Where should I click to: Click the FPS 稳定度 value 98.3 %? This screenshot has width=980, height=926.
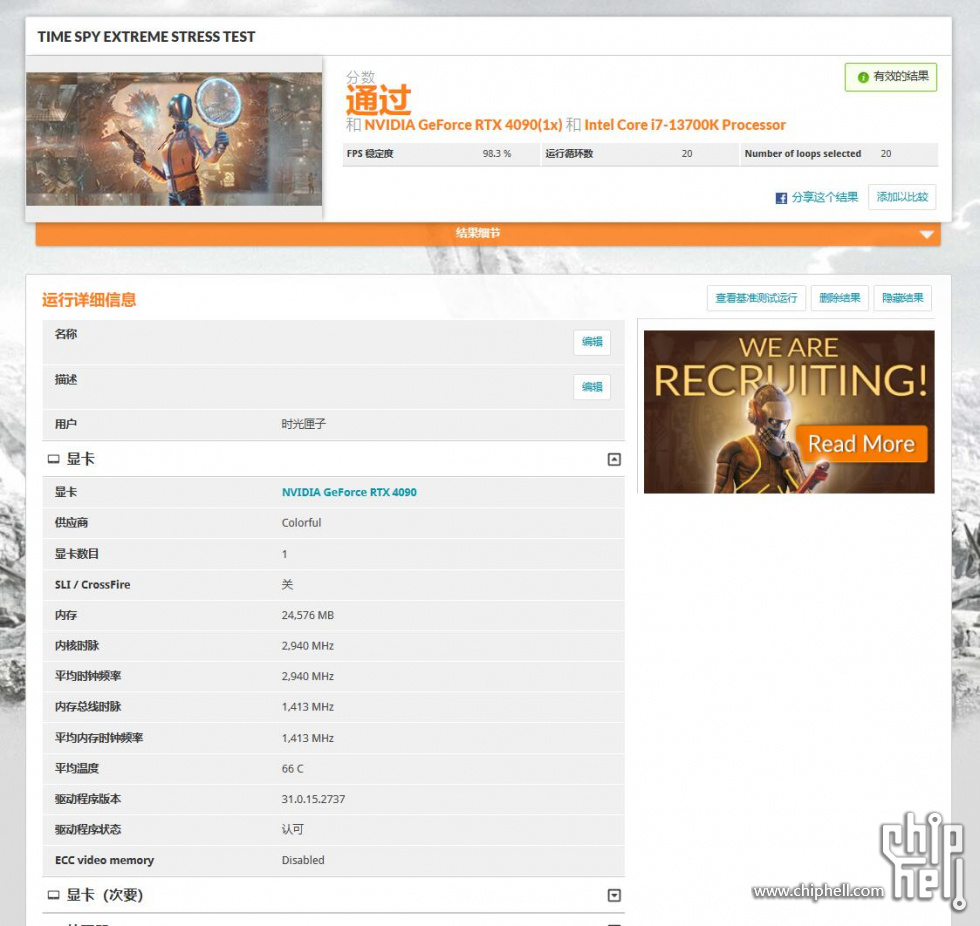pyautogui.click(x=496, y=154)
